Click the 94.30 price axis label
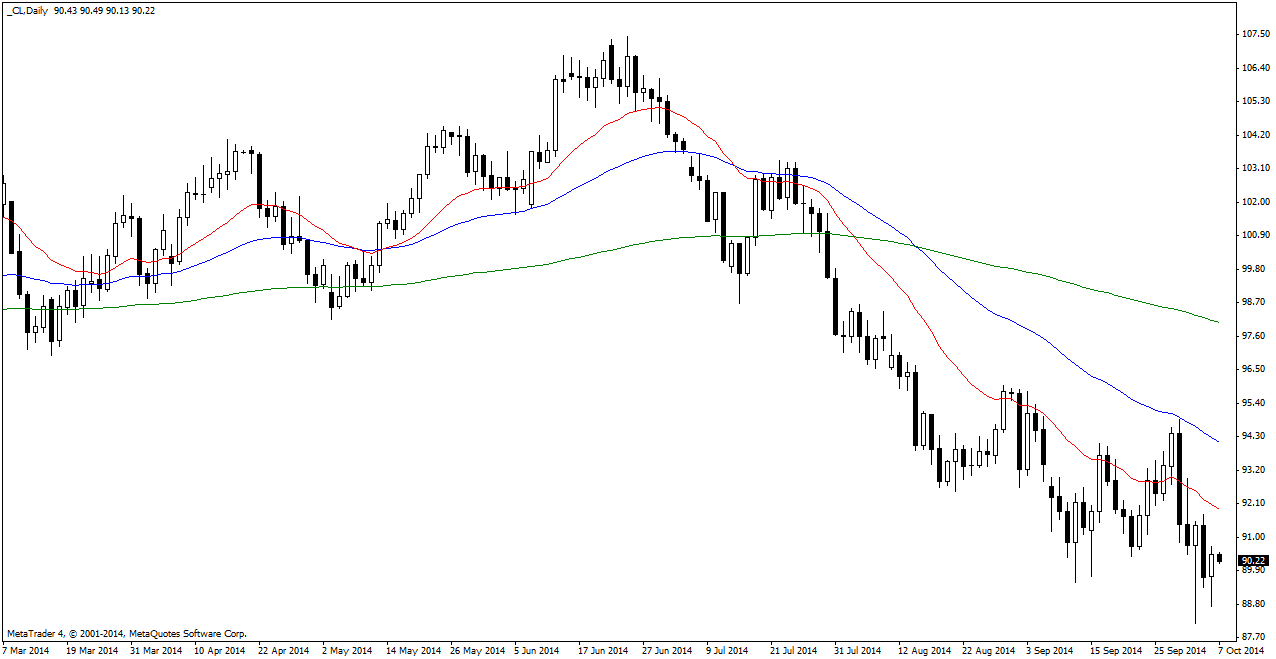Viewport: 1276px width, 659px height. (1255, 436)
